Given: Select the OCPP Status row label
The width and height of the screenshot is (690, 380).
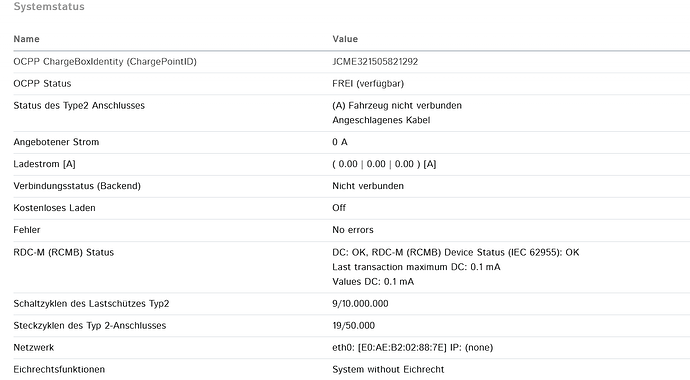Looking at the screenshot, I should click(42, 84).
